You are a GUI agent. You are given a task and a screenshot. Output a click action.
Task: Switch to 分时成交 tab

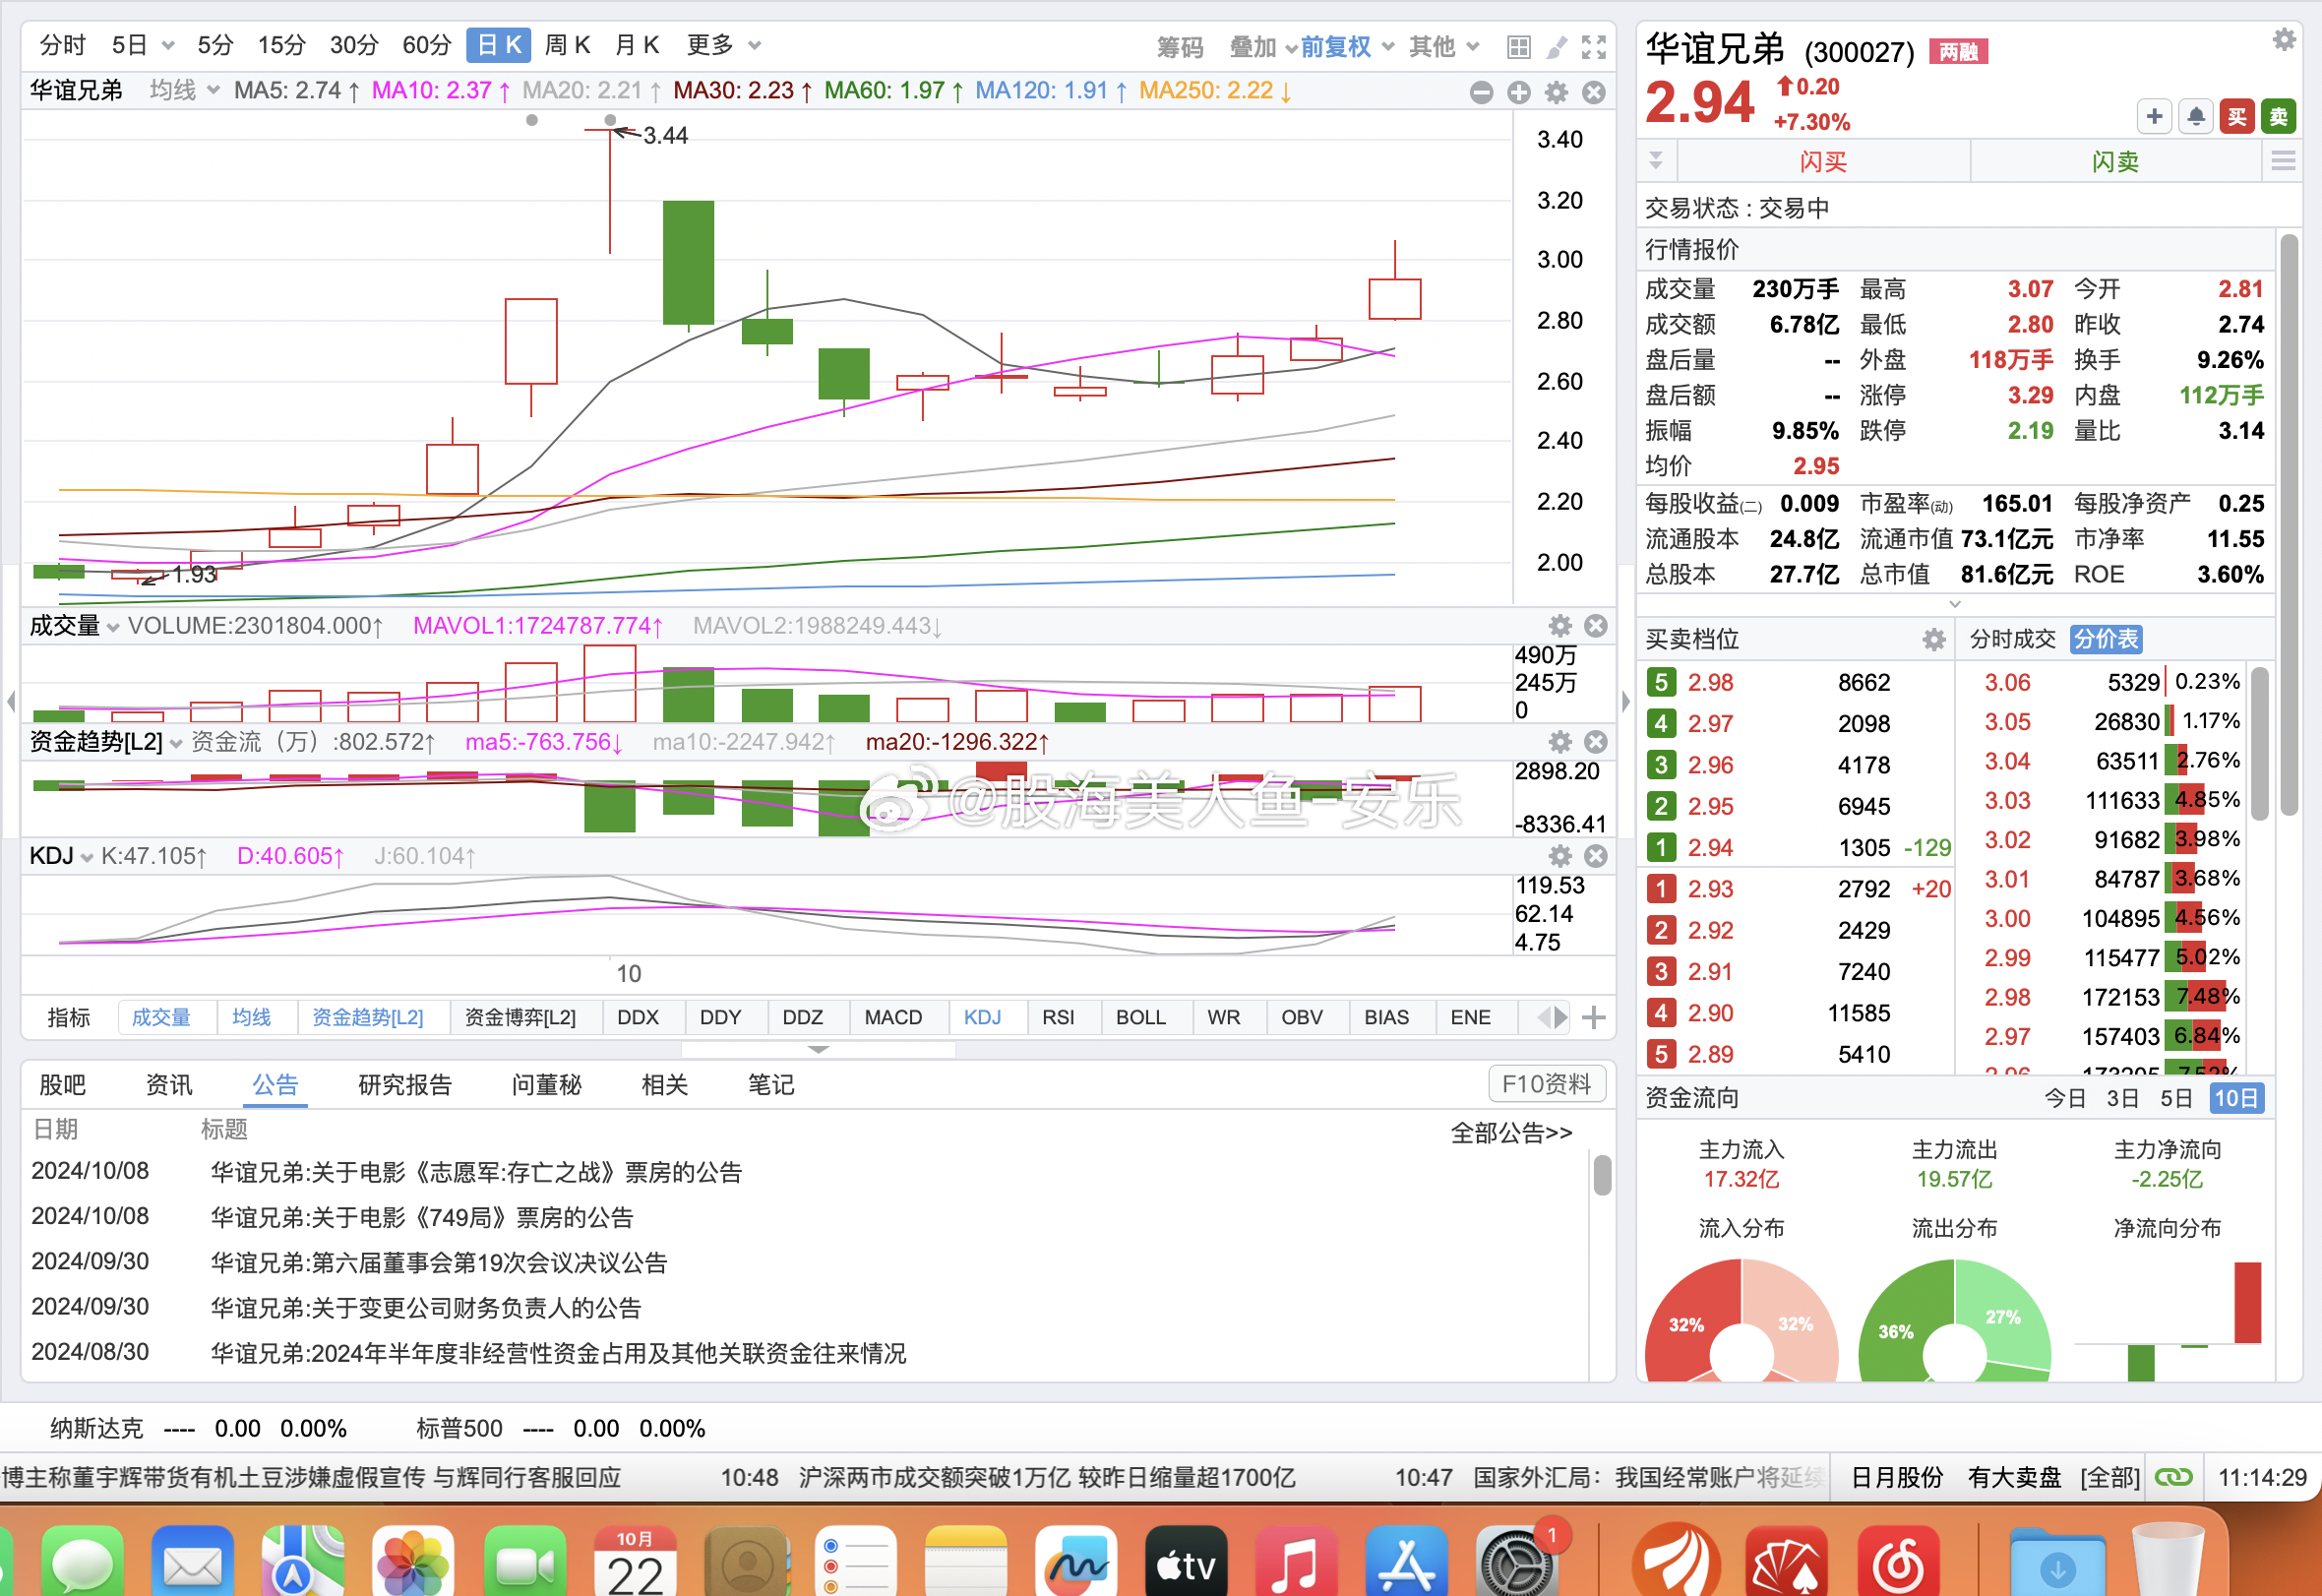[2012, 639]
